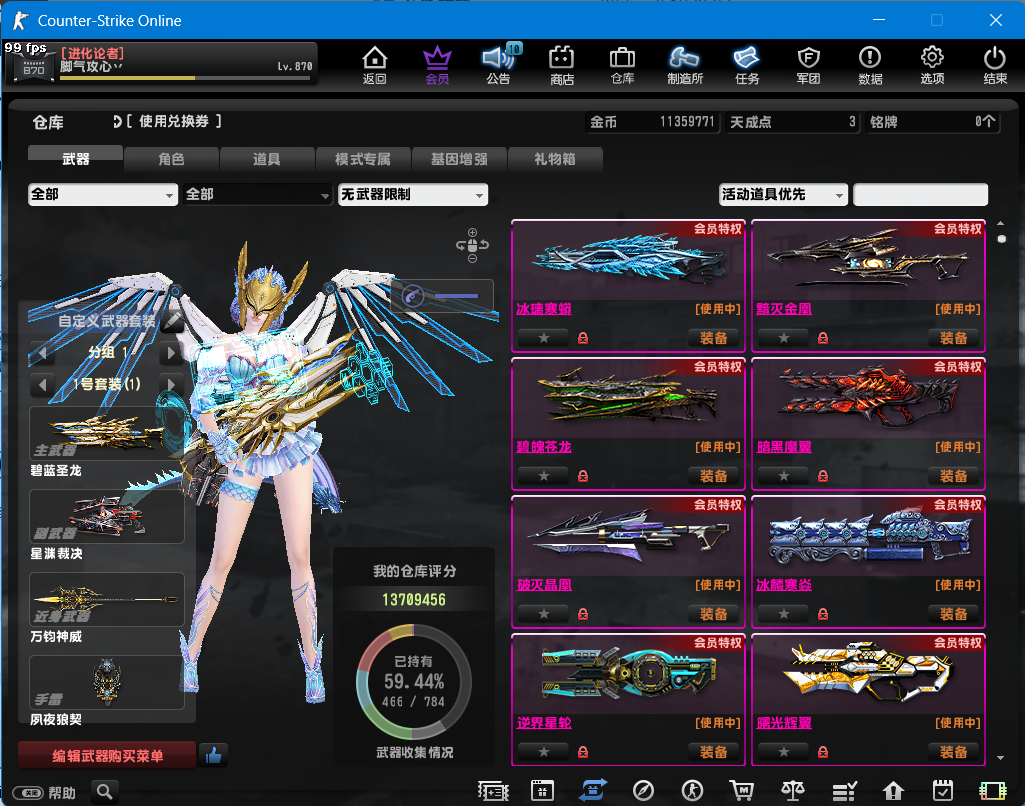Open the 军团 clan shield icon
The width and height of the screenshot is (1025, 806).
click(809, 65)
